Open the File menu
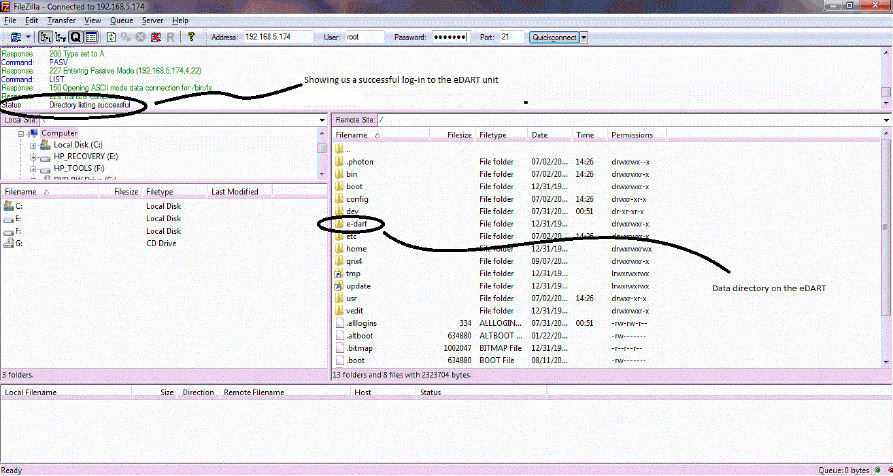 10,20
